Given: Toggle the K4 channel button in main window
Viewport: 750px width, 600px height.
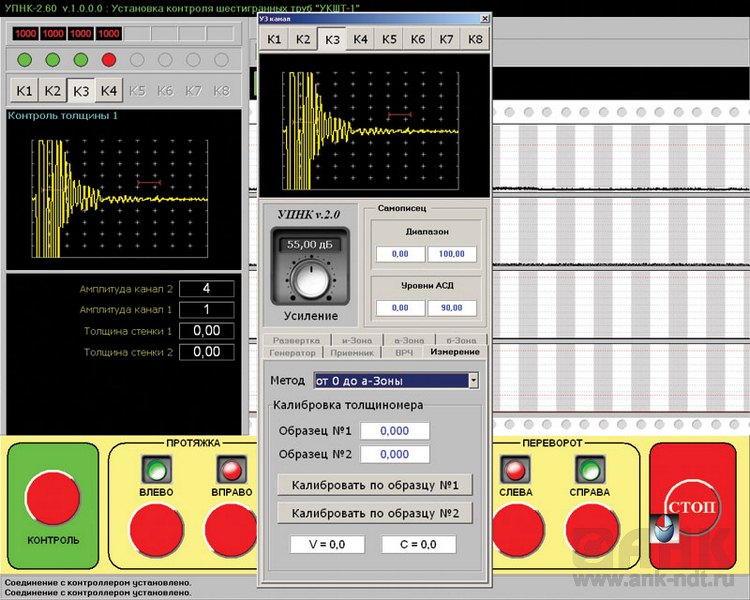Looking at the screenshot, I should coord(109,90).
